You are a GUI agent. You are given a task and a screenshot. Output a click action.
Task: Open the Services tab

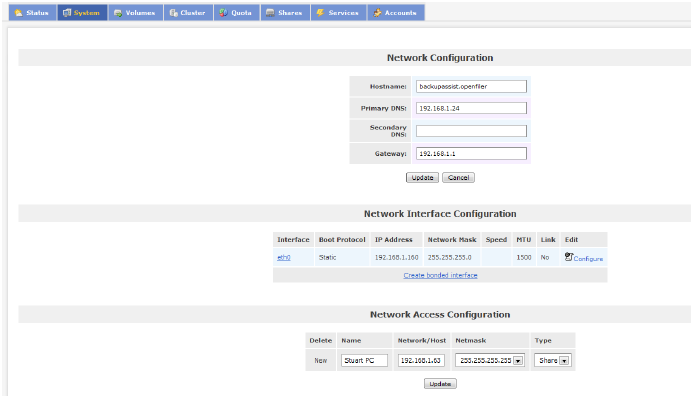click(x=339, y=12)
